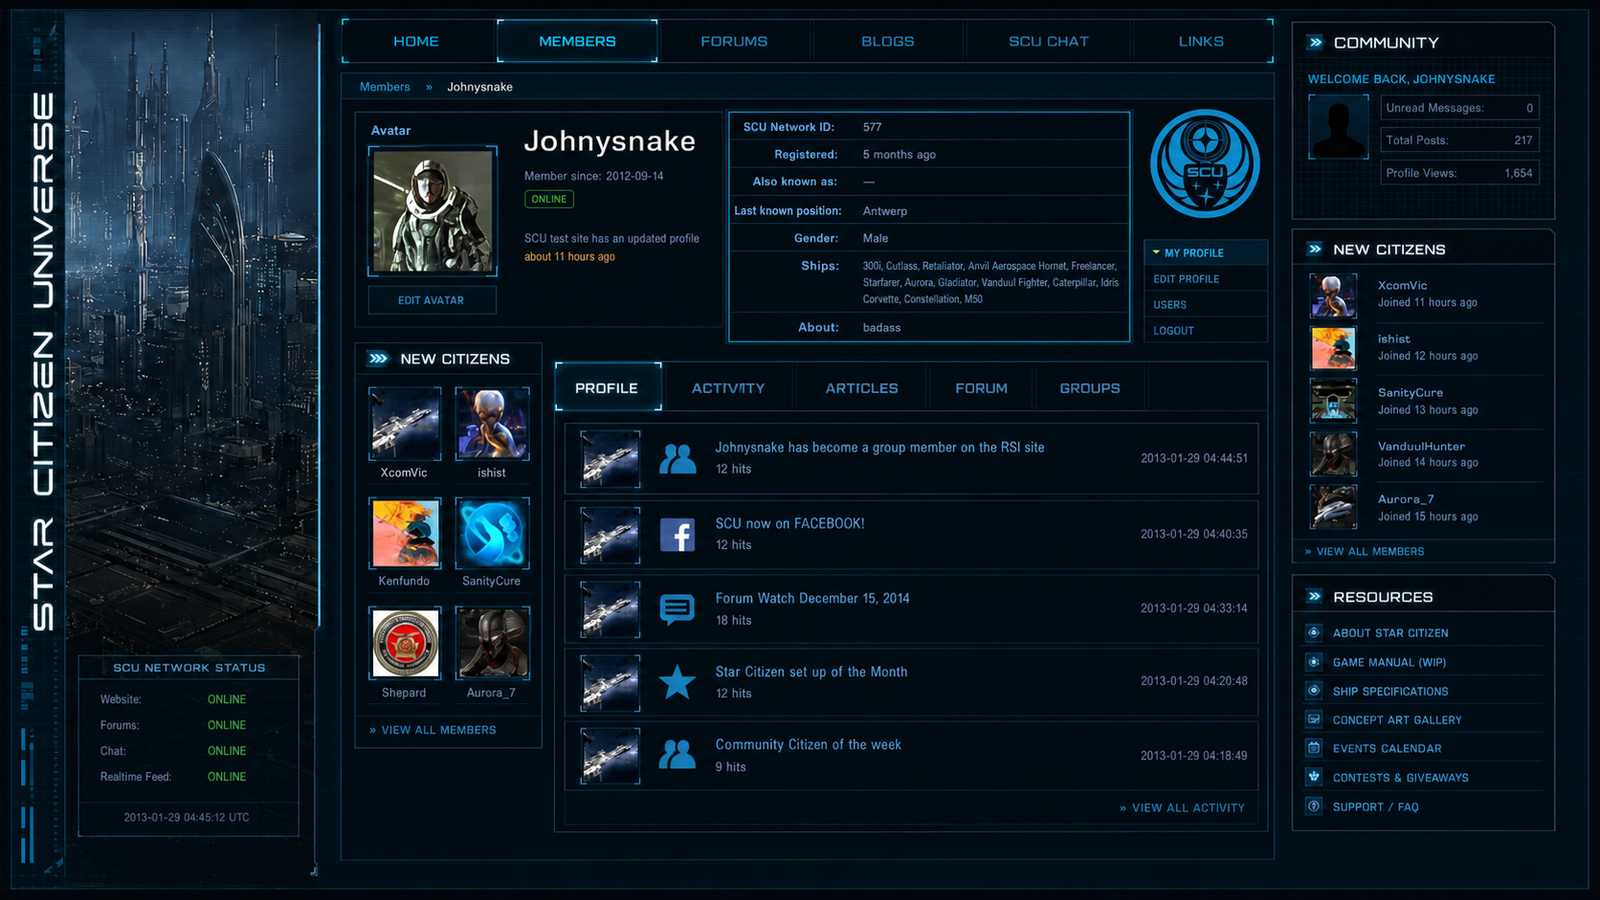1600x900 pixels.
Task: Click the SCU shield emblem logo
Action: pos(1205,164)
